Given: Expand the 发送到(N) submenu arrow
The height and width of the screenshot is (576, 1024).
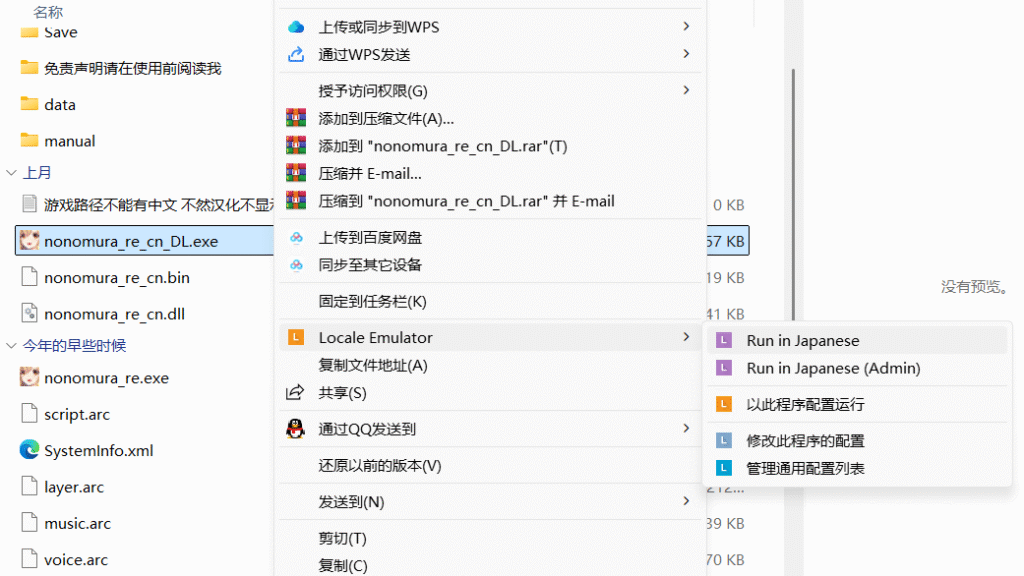Looking at the screenshot, I should click(686, 501).
